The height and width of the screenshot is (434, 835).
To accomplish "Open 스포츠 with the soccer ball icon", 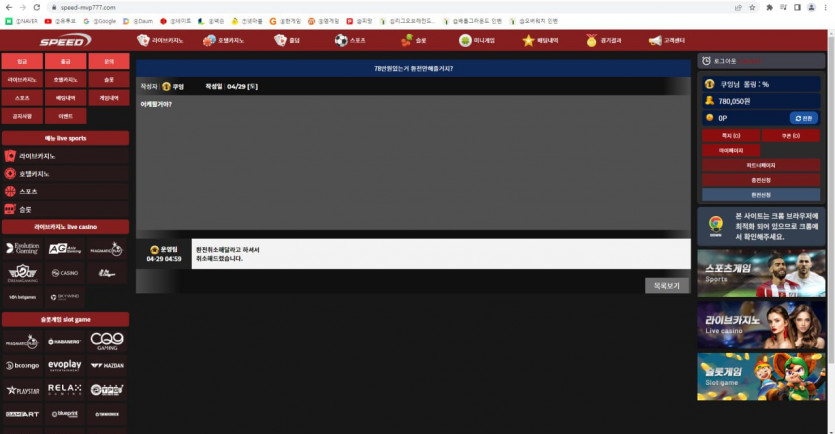I will pos(350,40).
